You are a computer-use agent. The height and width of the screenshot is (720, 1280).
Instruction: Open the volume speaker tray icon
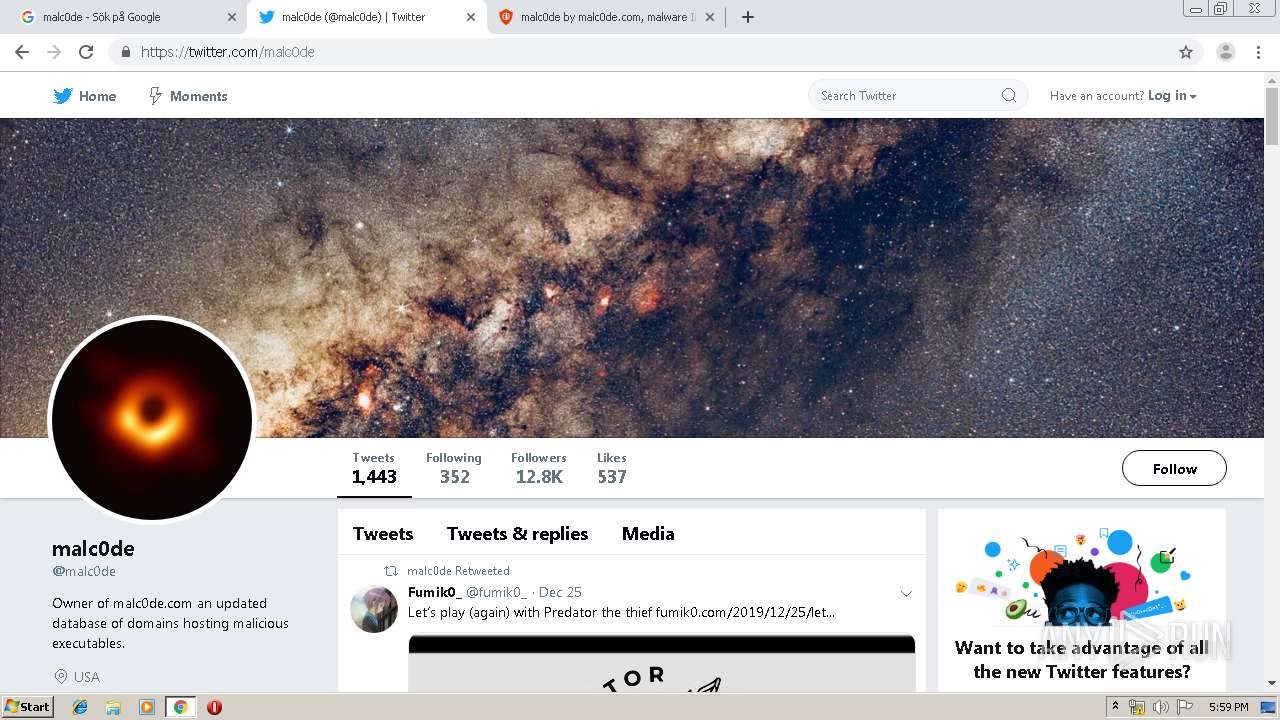[1160, 707]
